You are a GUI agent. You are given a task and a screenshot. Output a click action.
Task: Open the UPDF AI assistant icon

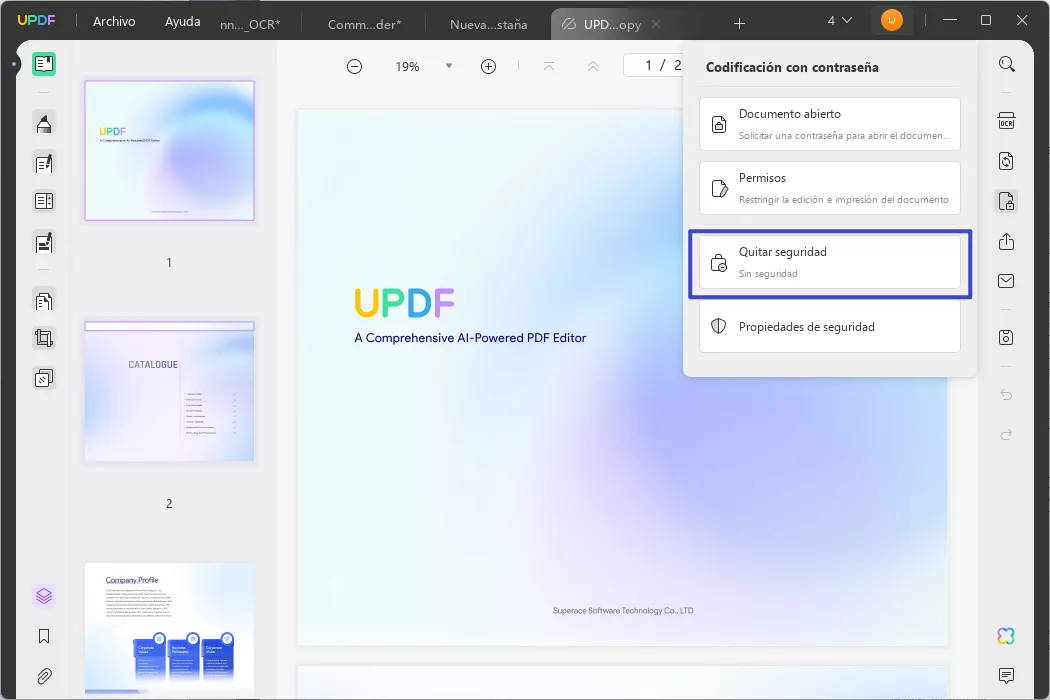(1006, 636)
